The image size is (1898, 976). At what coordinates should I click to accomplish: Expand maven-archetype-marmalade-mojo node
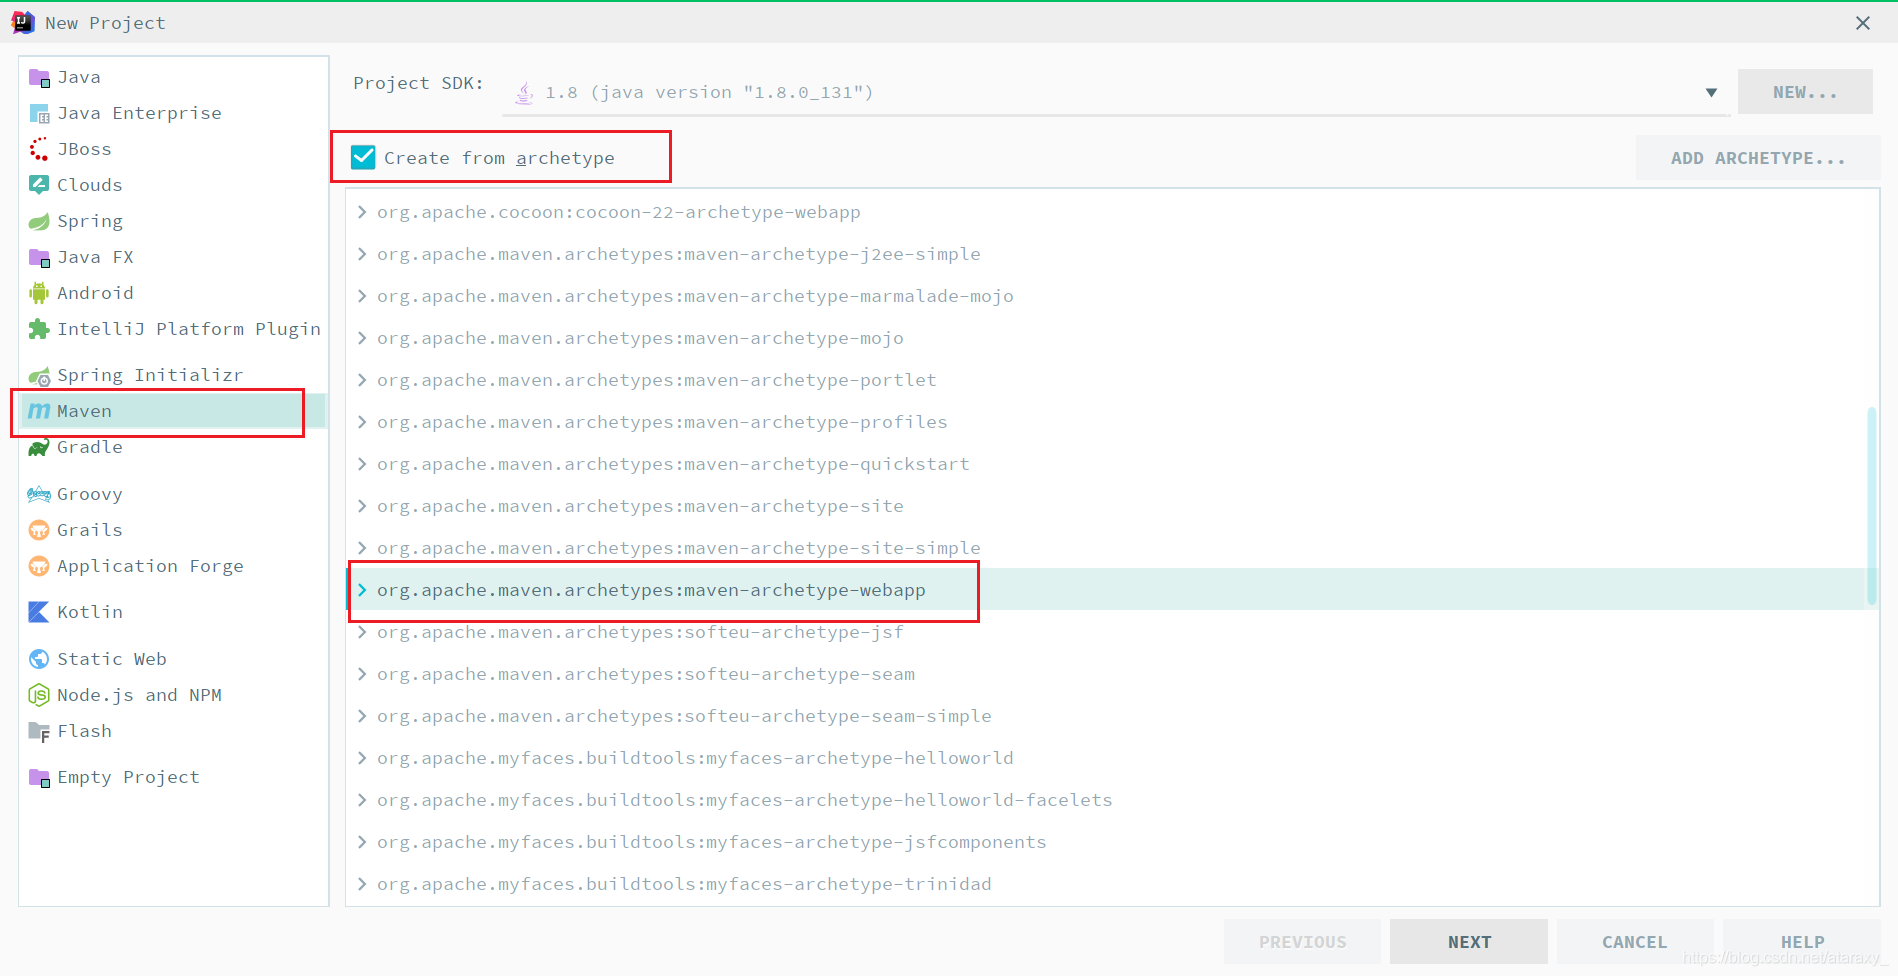pyautogui.click(x=362, y=296)
